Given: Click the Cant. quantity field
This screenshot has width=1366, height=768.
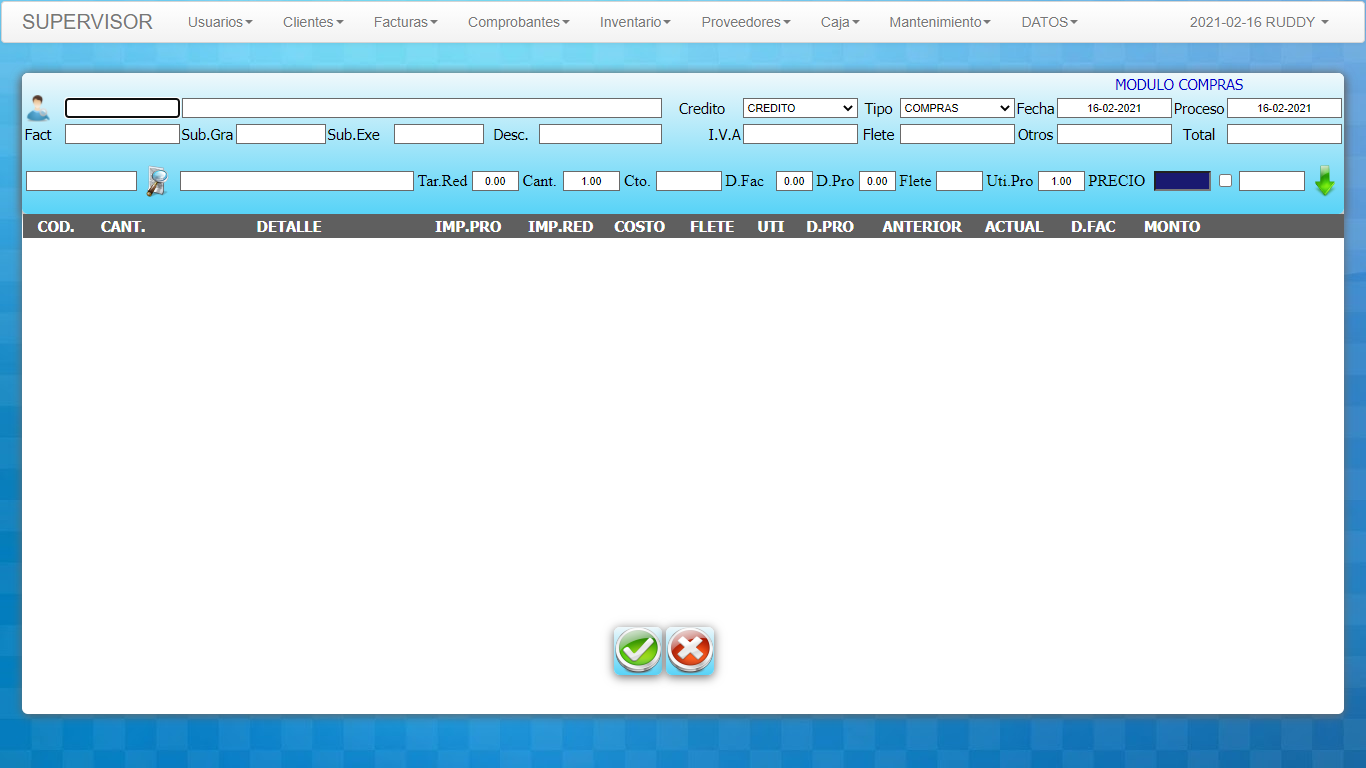Looking at the screenshot, I should click(591, 181).
